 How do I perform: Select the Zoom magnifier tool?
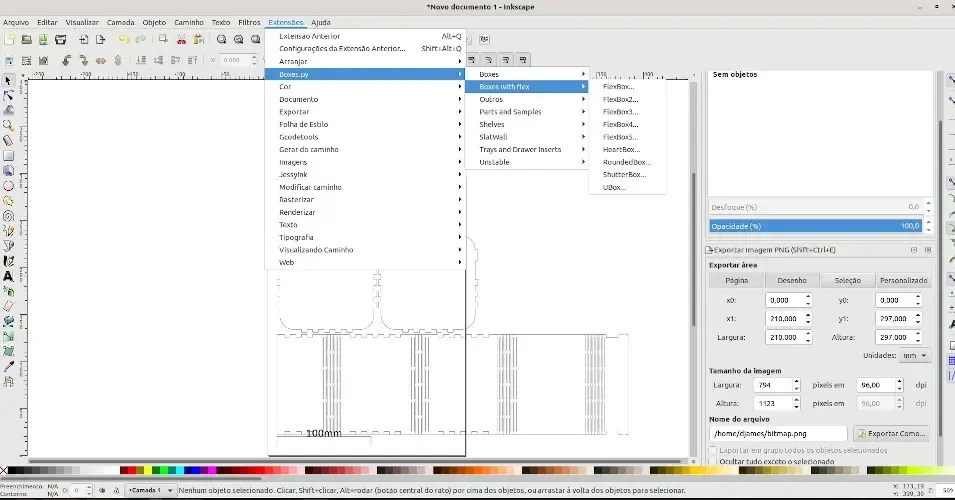8,125
